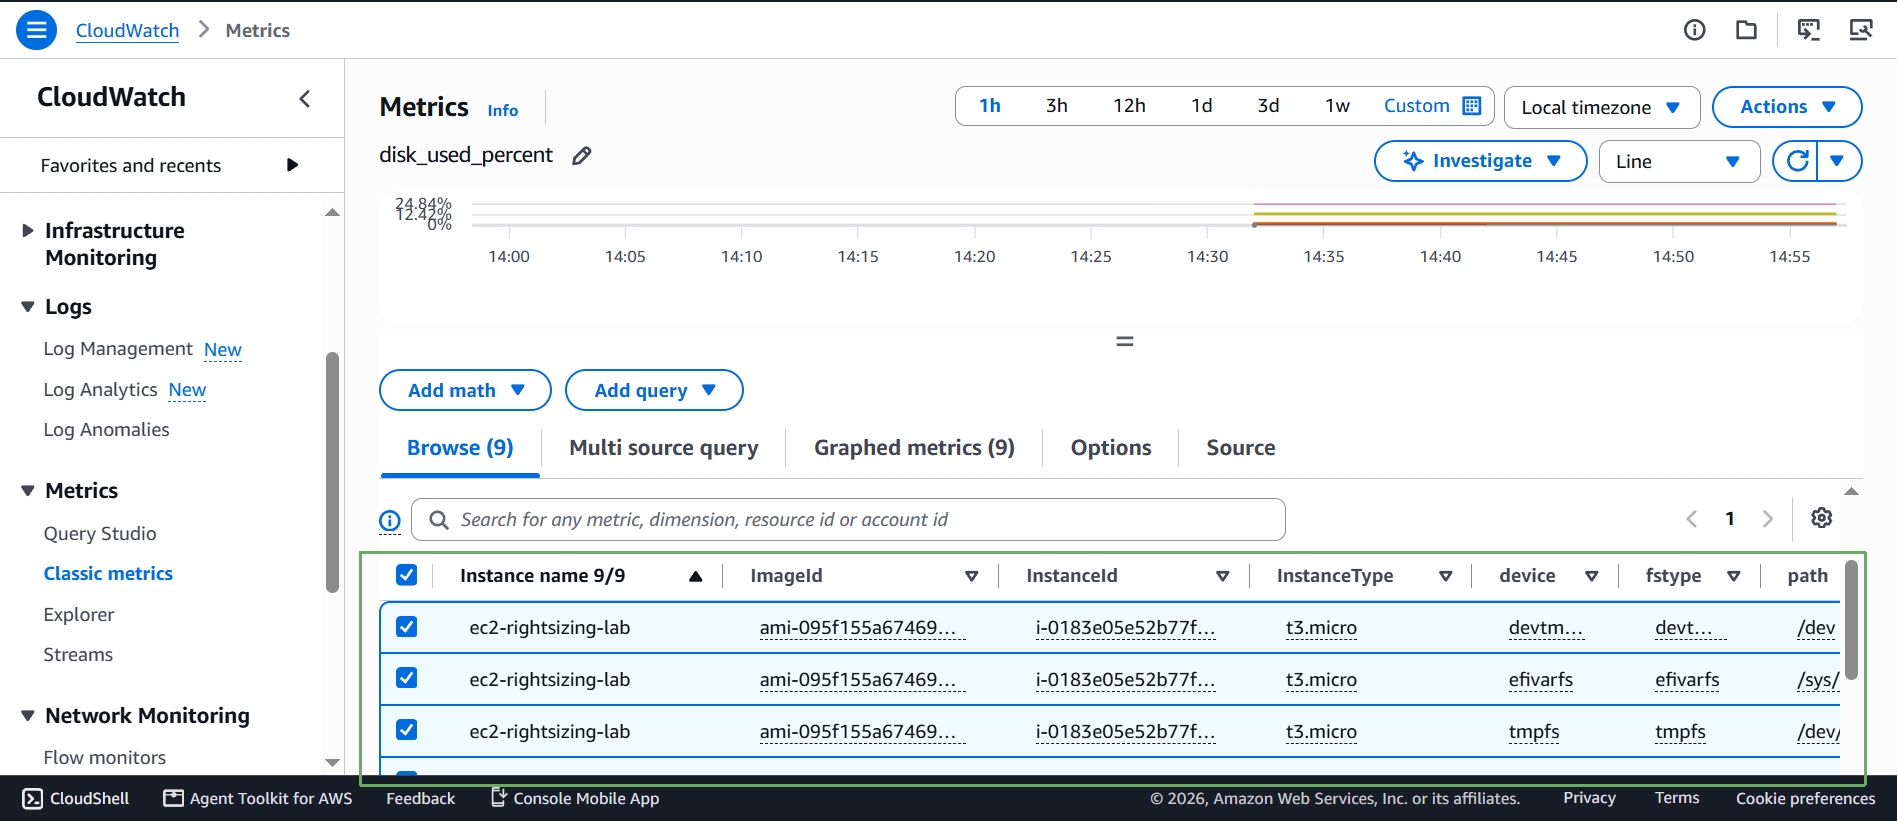Screen dimensions: 1898x821
Task: Expand the Investigate dropdown
Action: (1481, 161)
